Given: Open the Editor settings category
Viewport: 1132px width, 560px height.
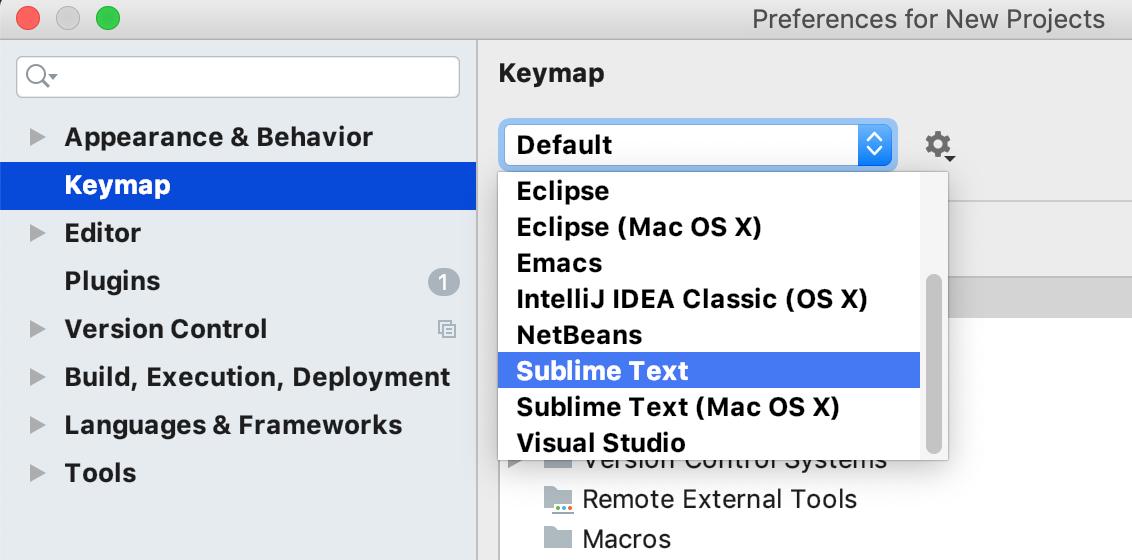Looking at the screenshot, I should 103,233.
